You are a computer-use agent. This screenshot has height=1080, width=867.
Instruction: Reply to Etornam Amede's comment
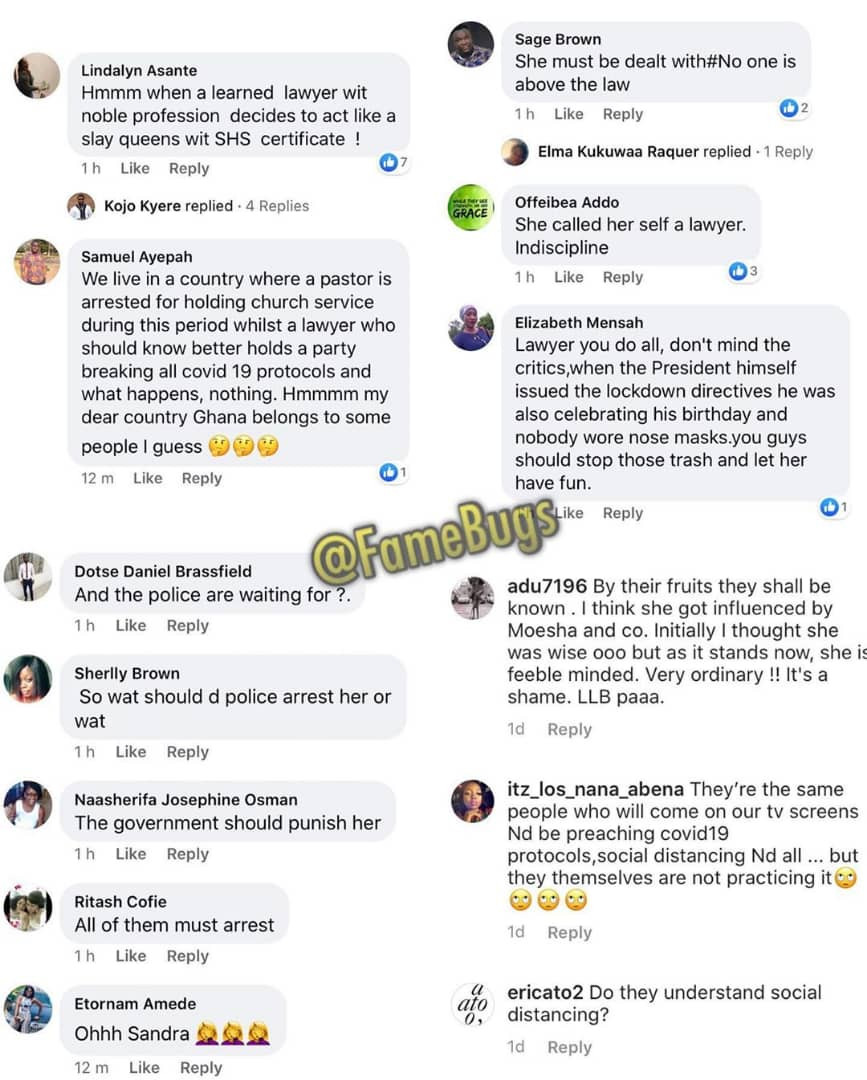(x=201, y=1067)
